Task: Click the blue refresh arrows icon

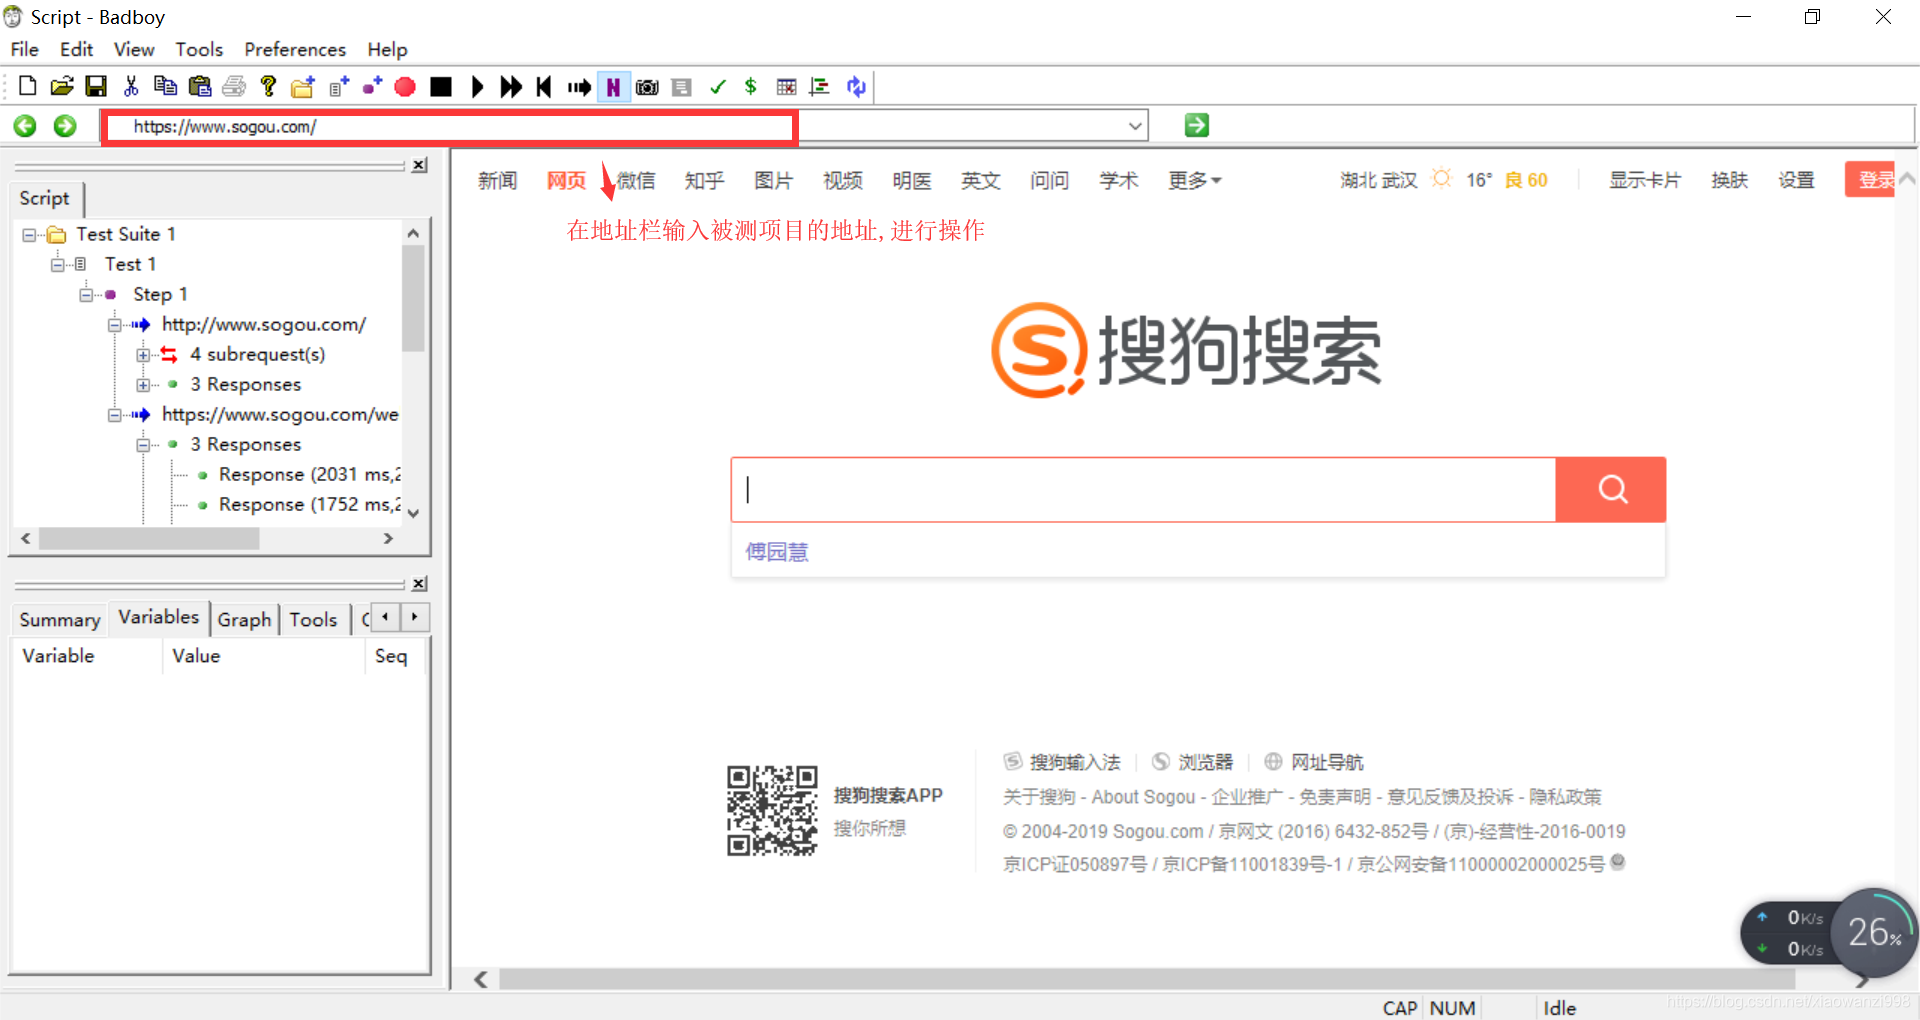Action: (856, 87)
